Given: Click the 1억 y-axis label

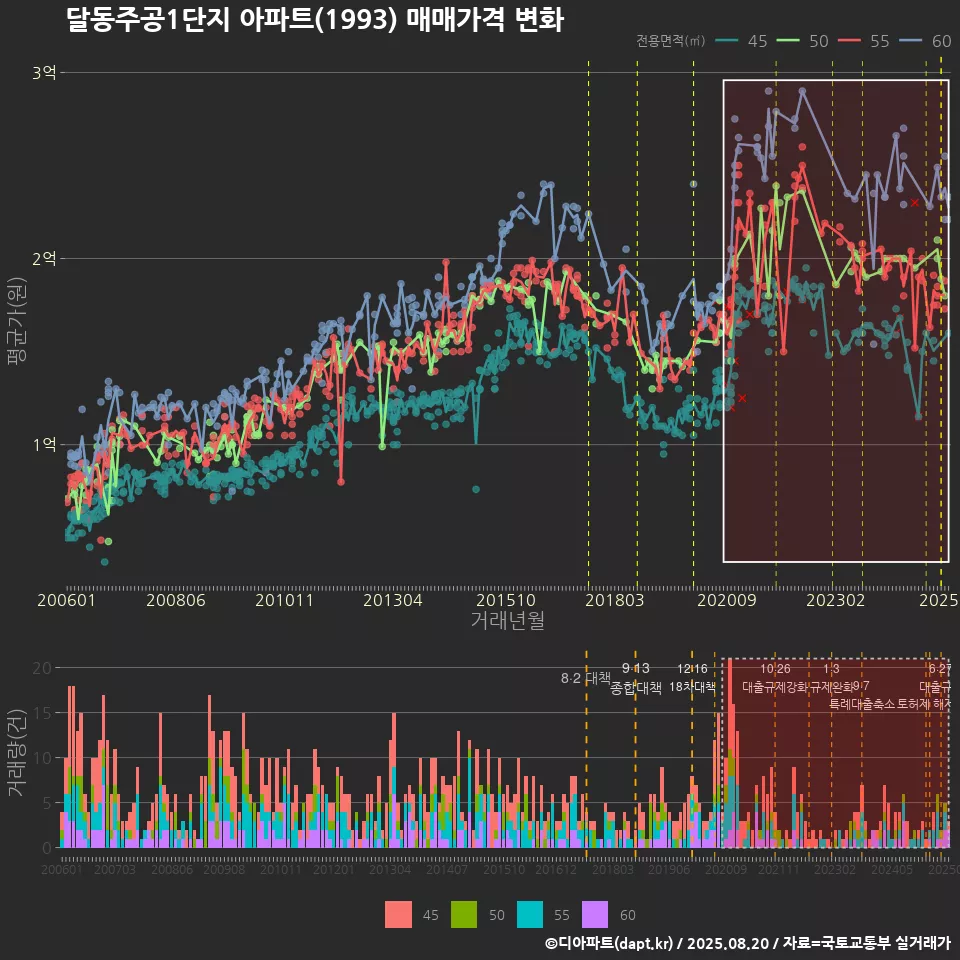Looking at the screenshot, I should point(44,444).
